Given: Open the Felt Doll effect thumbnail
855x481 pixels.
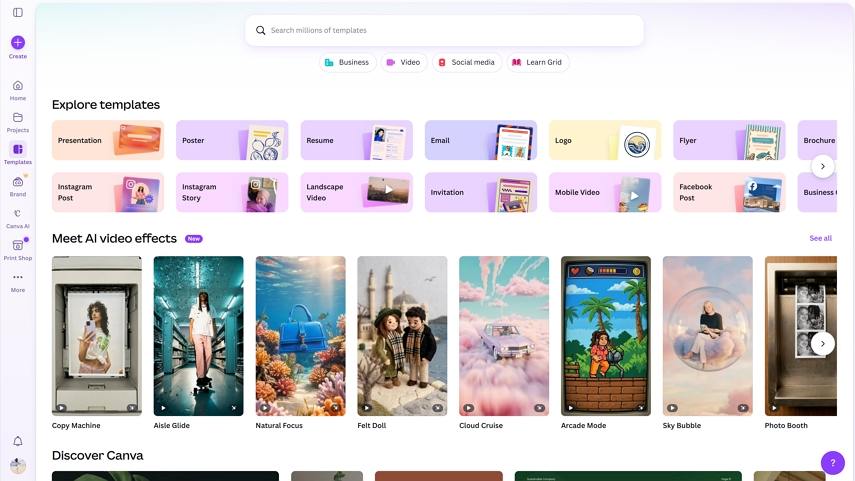Looking at the screenshot, I should point(402,336).
